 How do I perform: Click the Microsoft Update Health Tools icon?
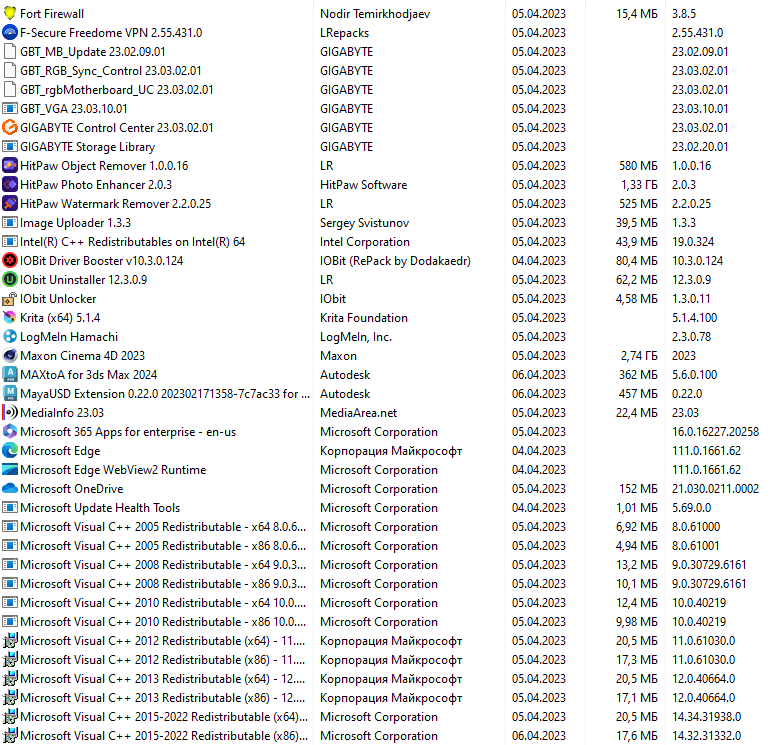pyautogui.click(x=10, y=507)
